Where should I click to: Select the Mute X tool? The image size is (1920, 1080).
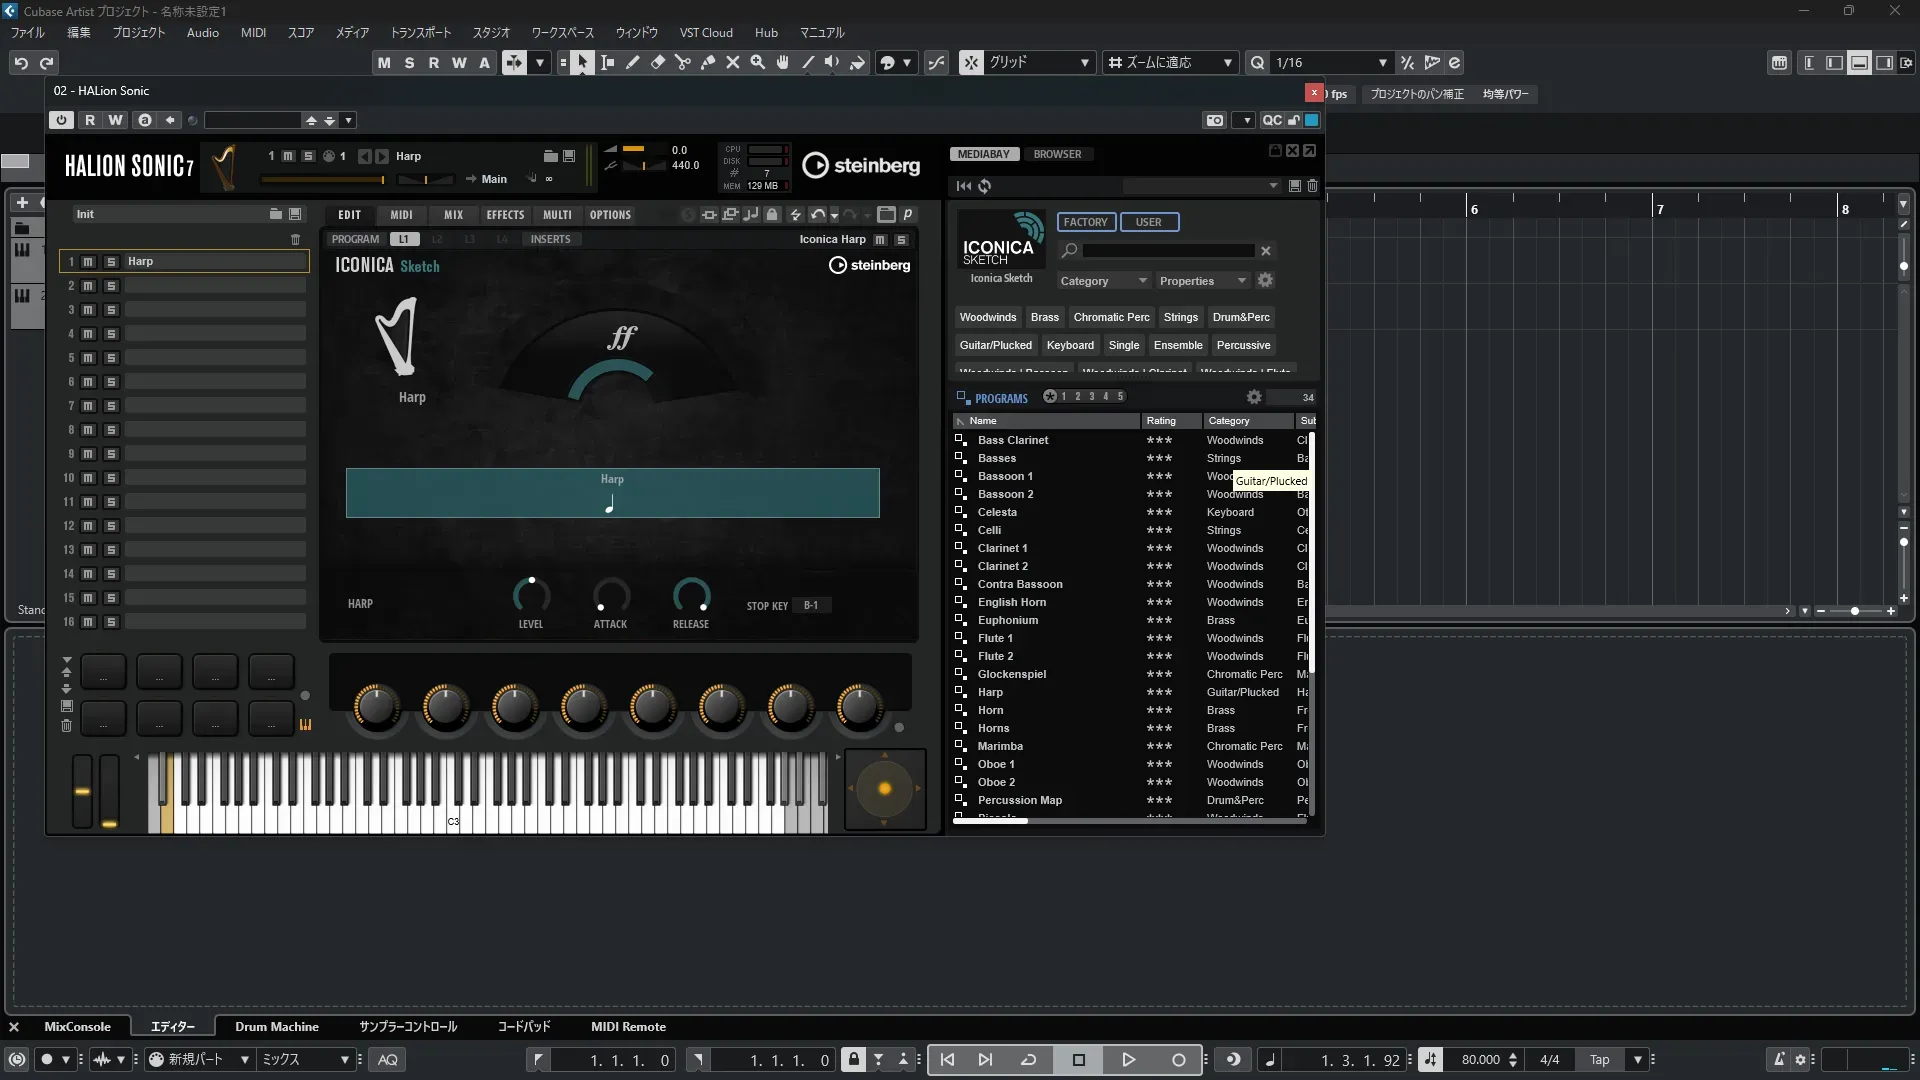point(732,62)
